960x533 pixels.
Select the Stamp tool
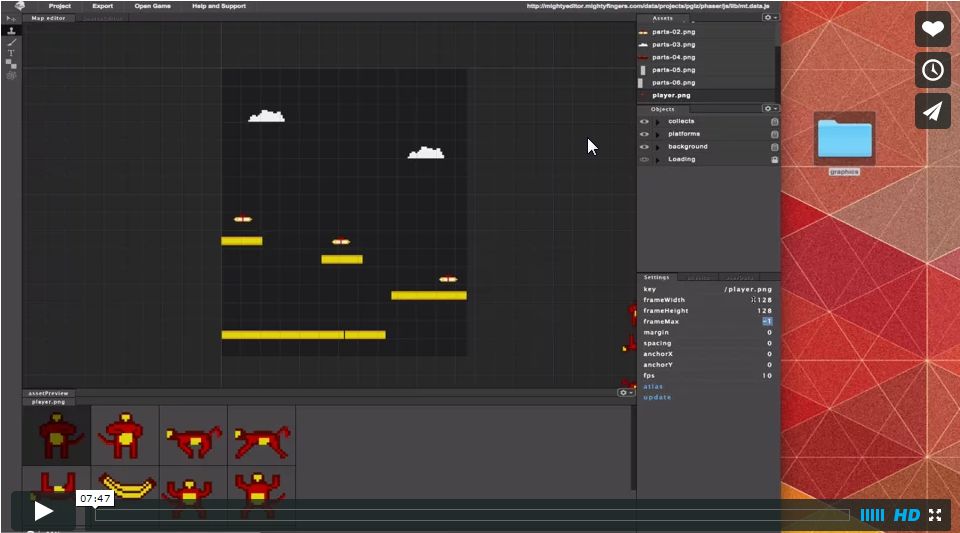pyautogui.click(x=11, y=31)
